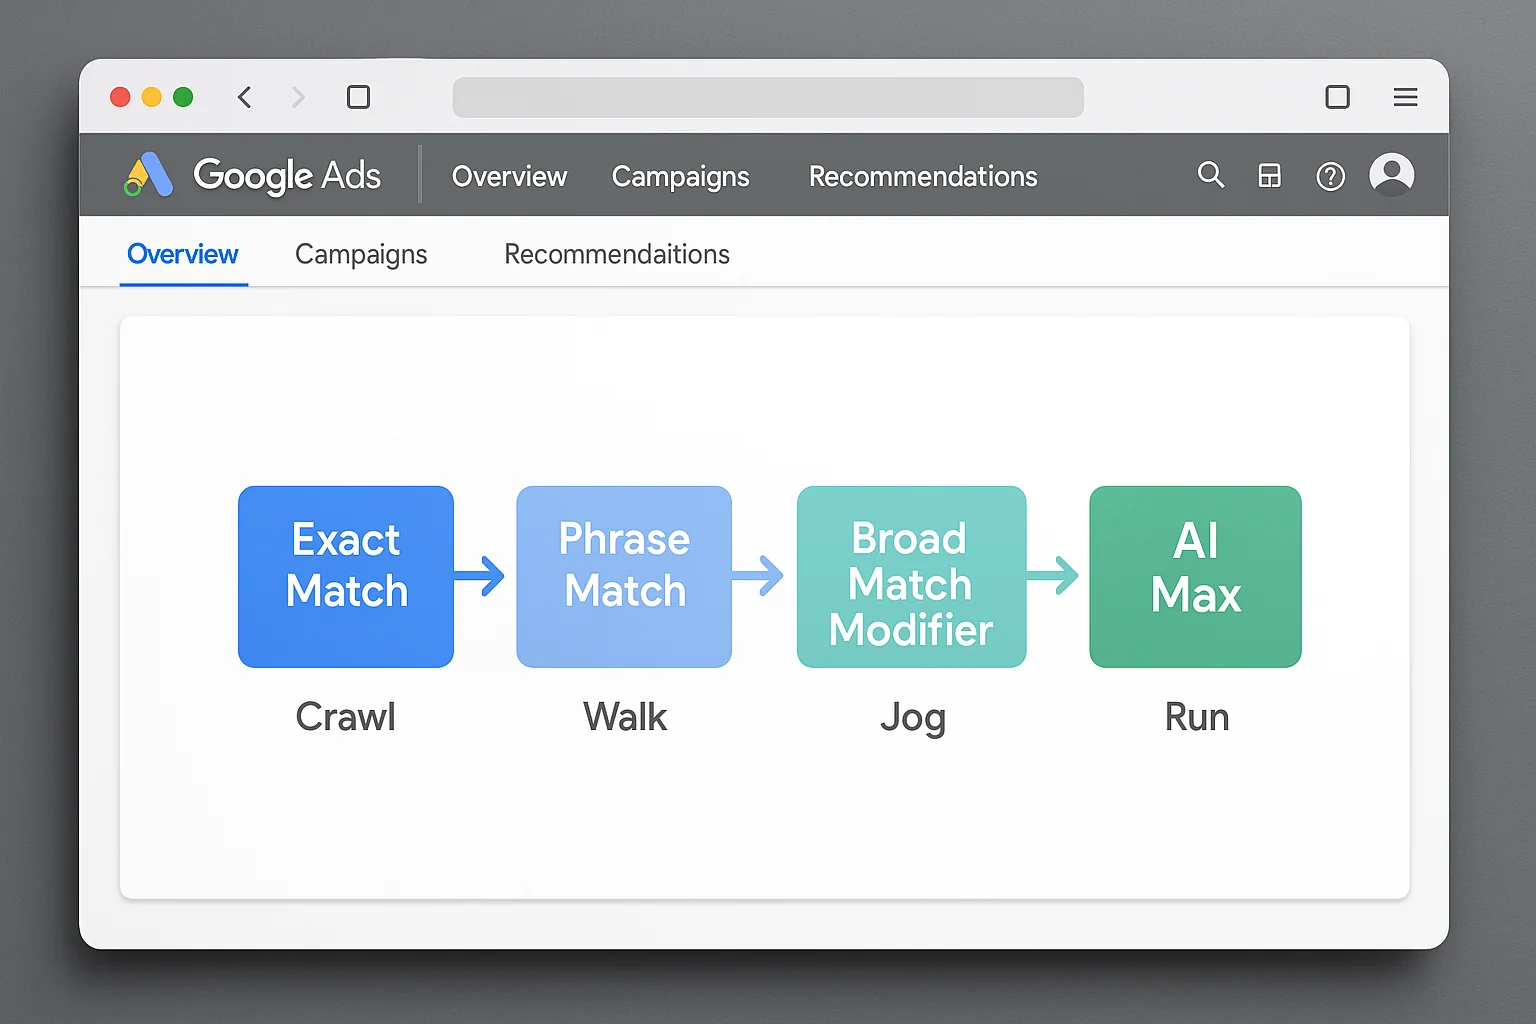
Task: Click into the browser address bar
Action: (x=768, y=97)
